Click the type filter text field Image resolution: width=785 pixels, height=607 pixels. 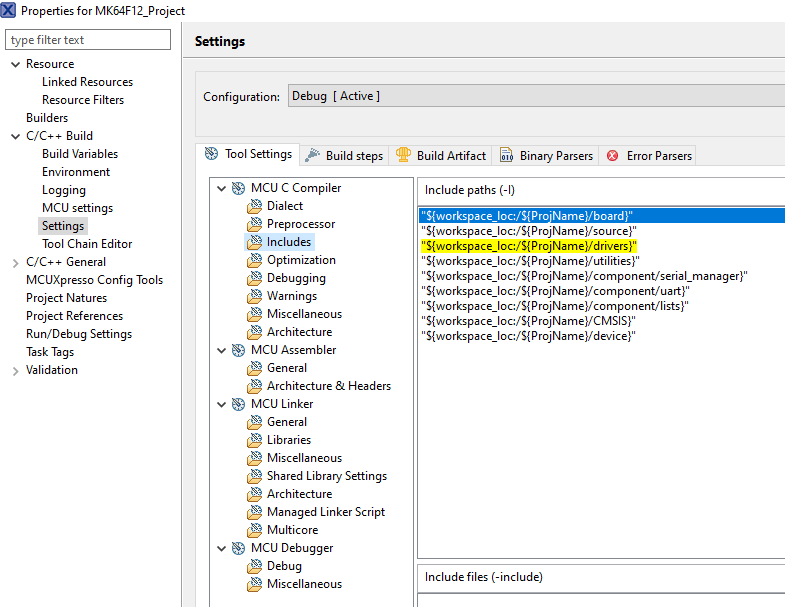88,40
